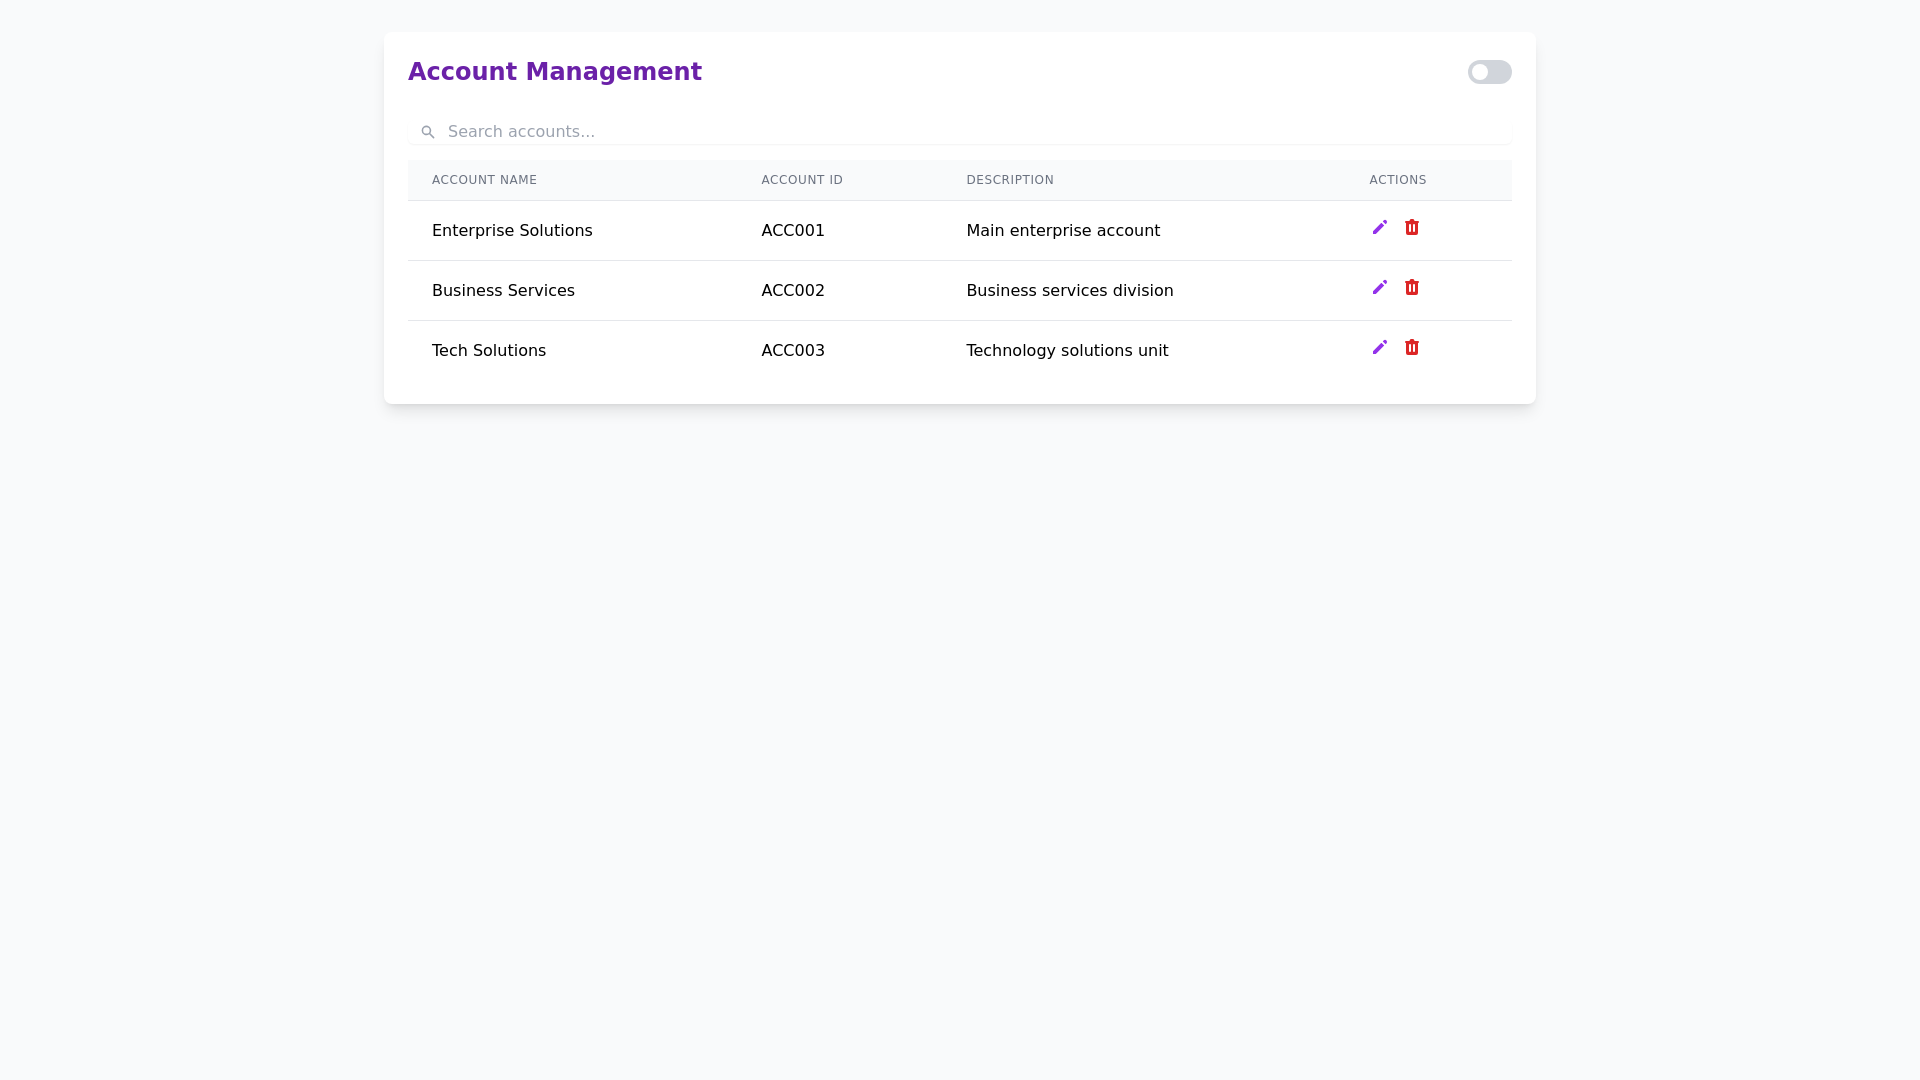Sort by the ACCOUNT NAME column
The width and height of the screenshot is (1920, 1080).
click(x=484, y=180)
